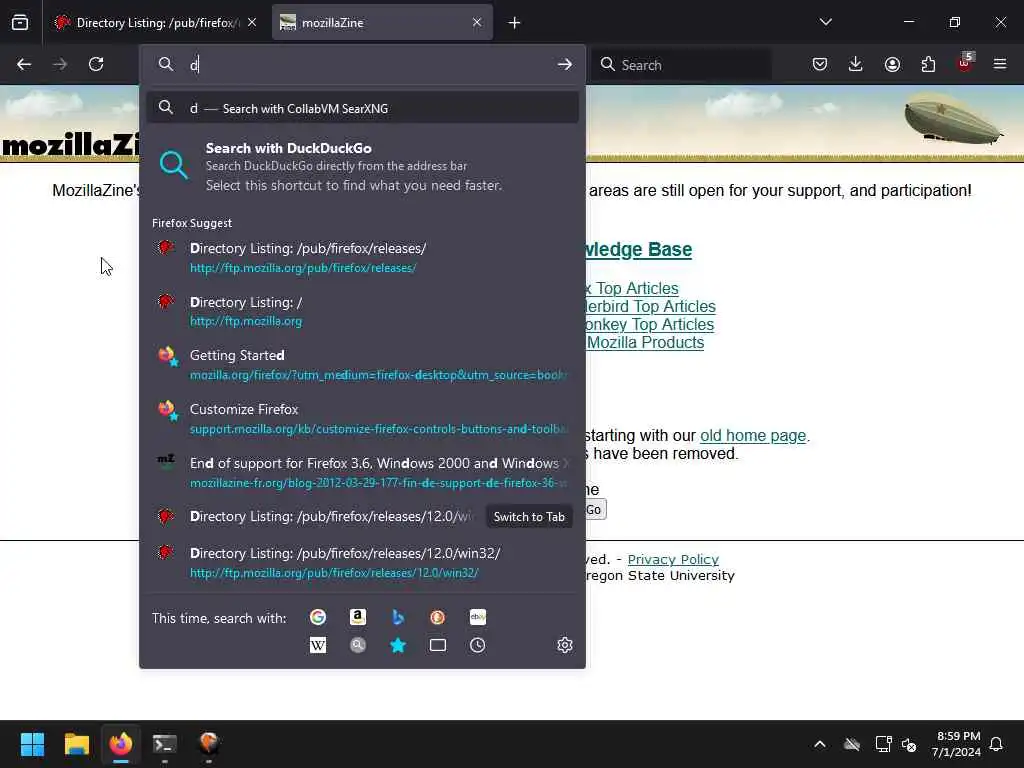Image resolution: width=1024 pixels, height=768 pixels.
Task: Open search settings gear in dropdown
Action: click(x=565, y=645)
